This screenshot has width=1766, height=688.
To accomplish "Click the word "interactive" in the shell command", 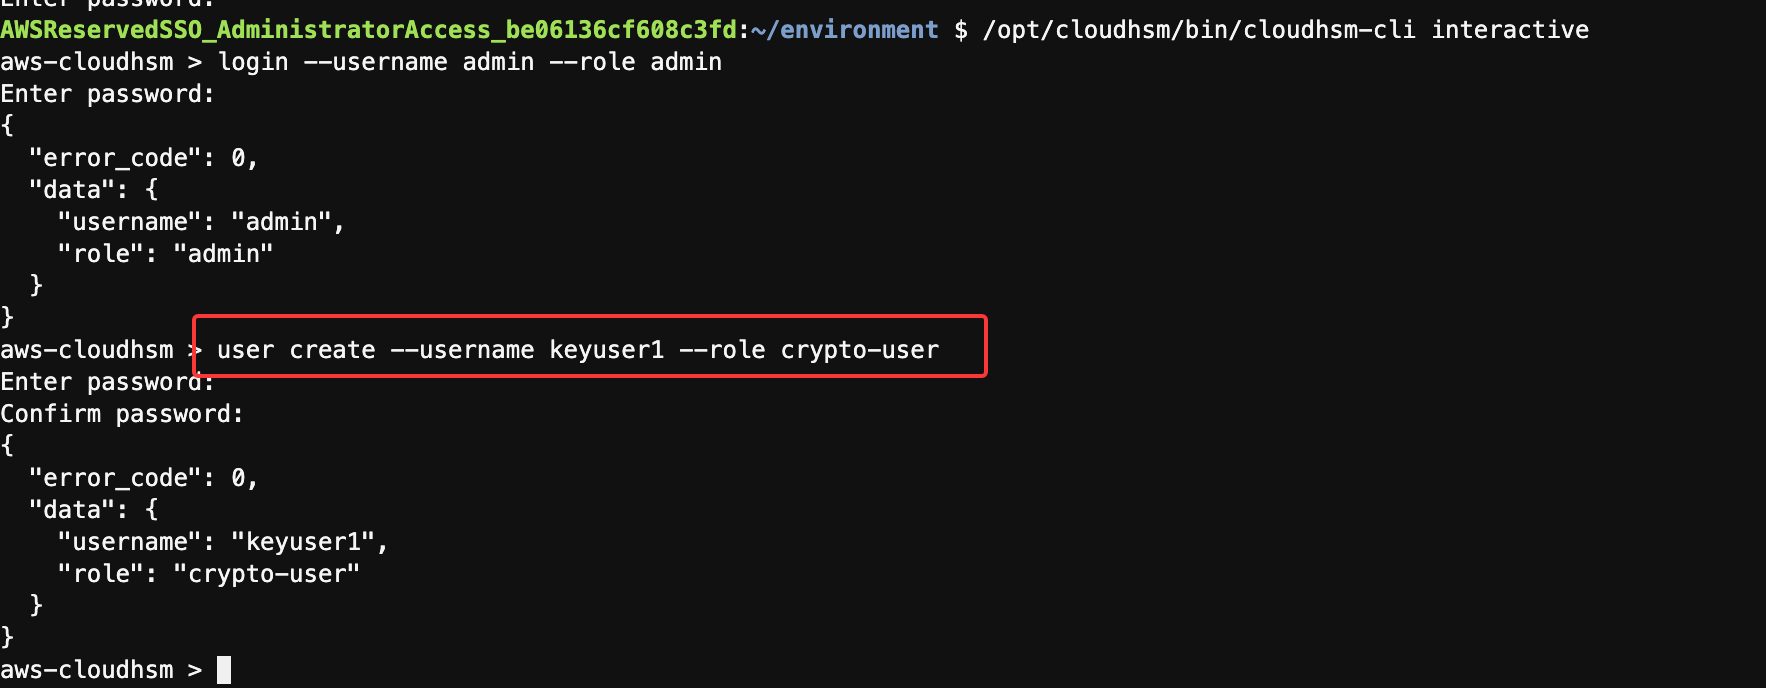I will (1509, 30).
